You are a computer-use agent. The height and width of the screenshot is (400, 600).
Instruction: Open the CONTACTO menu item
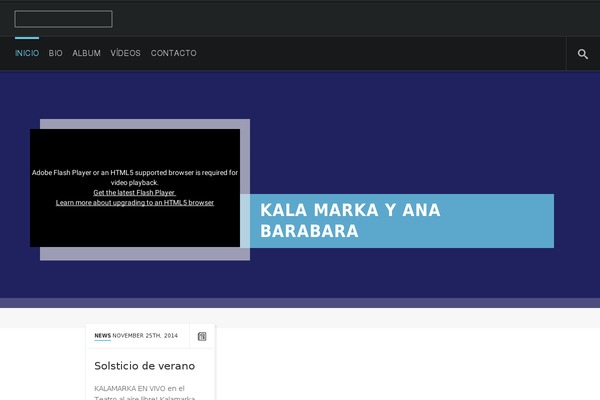coord(174,53)
